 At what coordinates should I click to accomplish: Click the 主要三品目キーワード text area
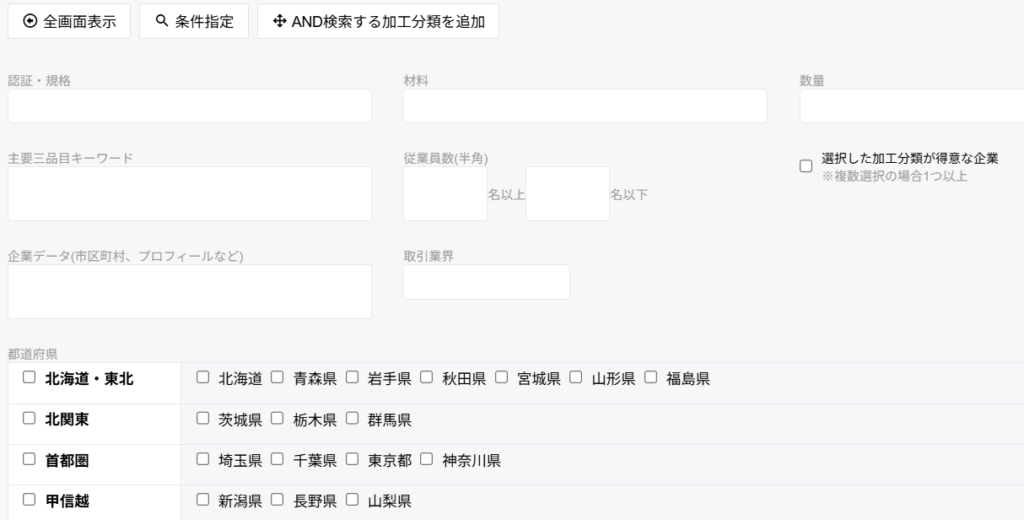coord(189,193)
